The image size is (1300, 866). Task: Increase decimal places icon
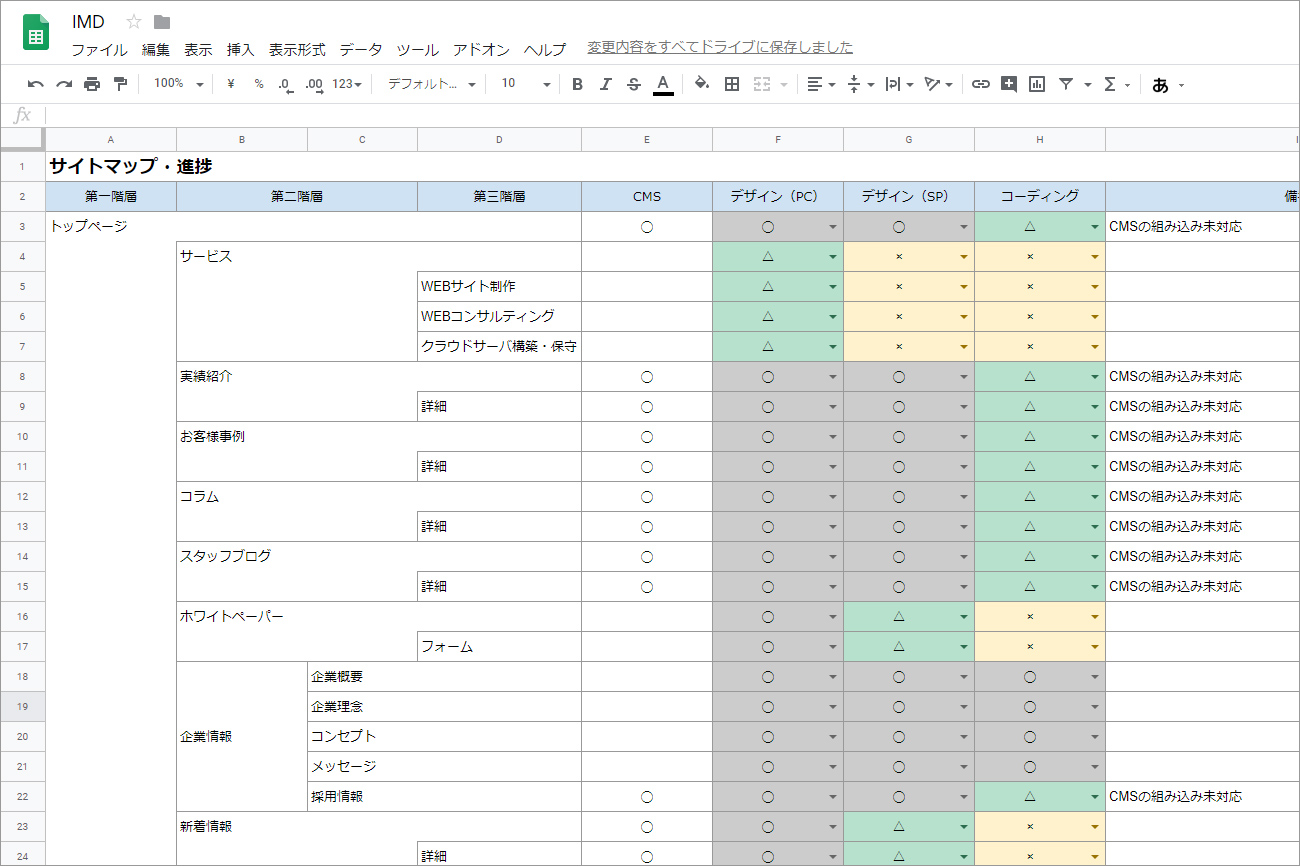click(x=314, y=84)
